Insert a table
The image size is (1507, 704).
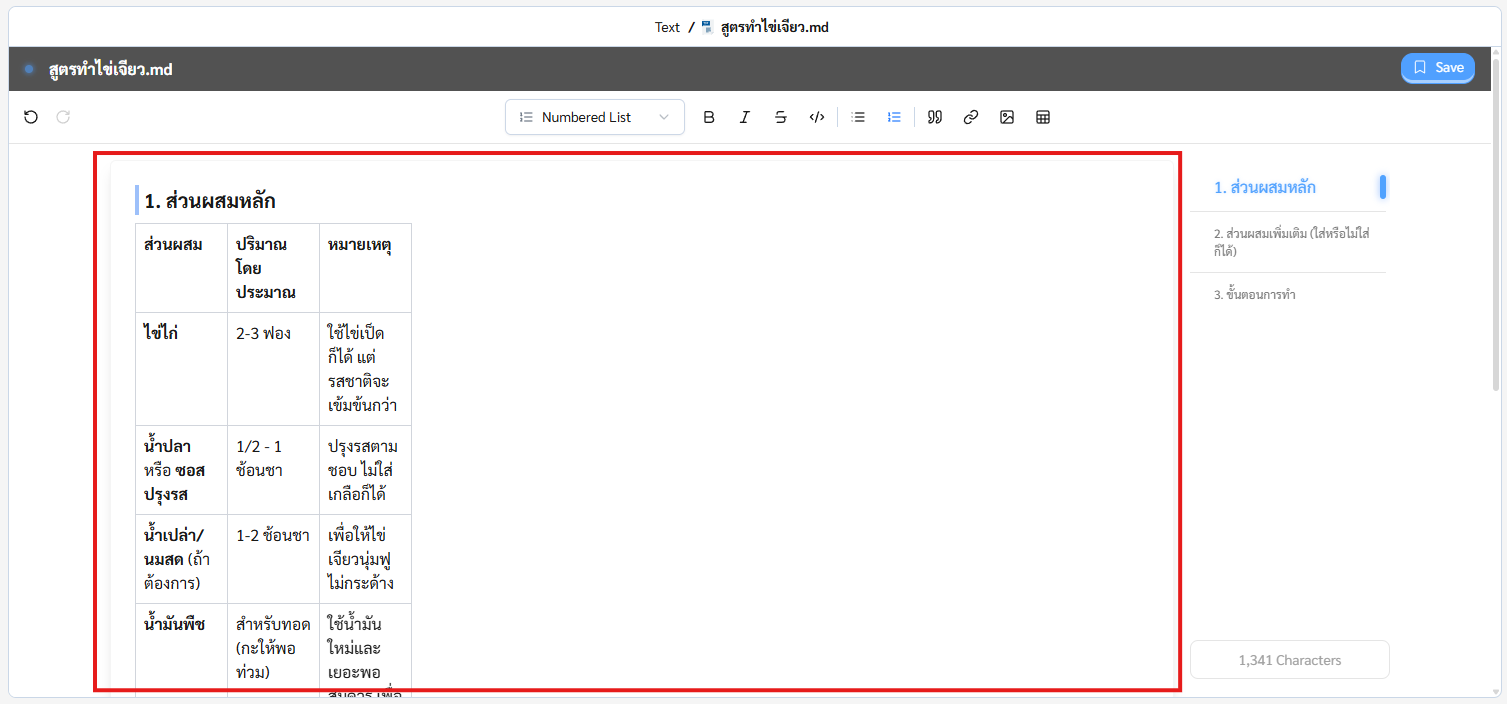(1043, 117)
